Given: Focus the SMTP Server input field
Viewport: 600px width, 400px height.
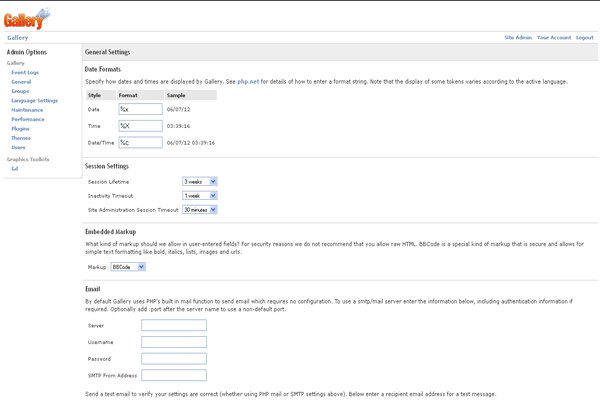Looking at the screenshot, I should pyautogui.click(x=174, y=325).
